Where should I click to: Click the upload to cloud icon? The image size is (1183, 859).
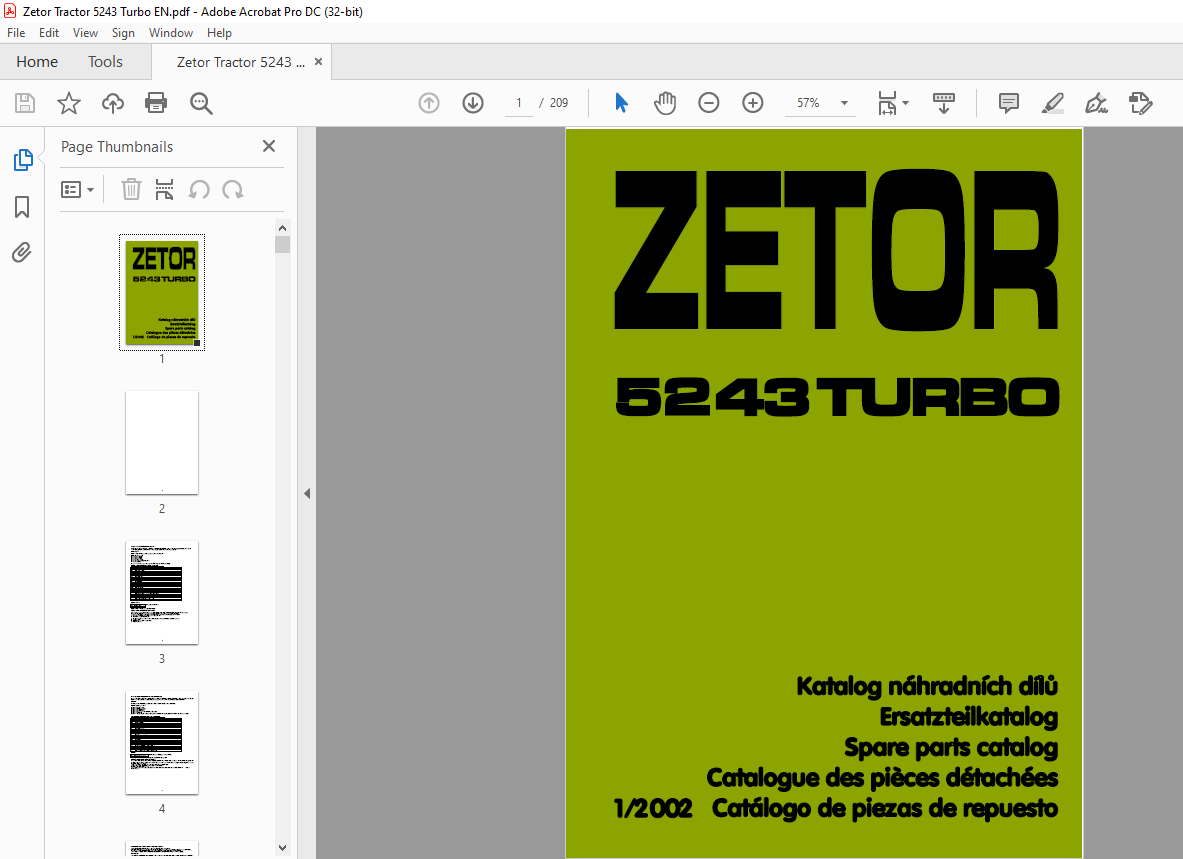(112, 103)
